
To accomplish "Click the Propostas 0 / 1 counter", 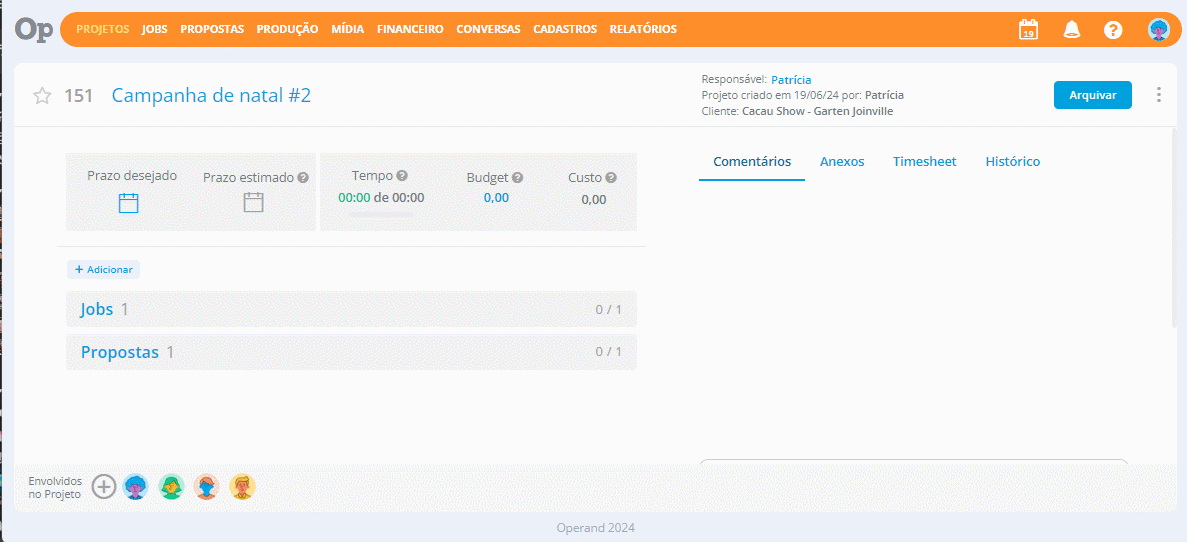I will (x=608, y=352).
